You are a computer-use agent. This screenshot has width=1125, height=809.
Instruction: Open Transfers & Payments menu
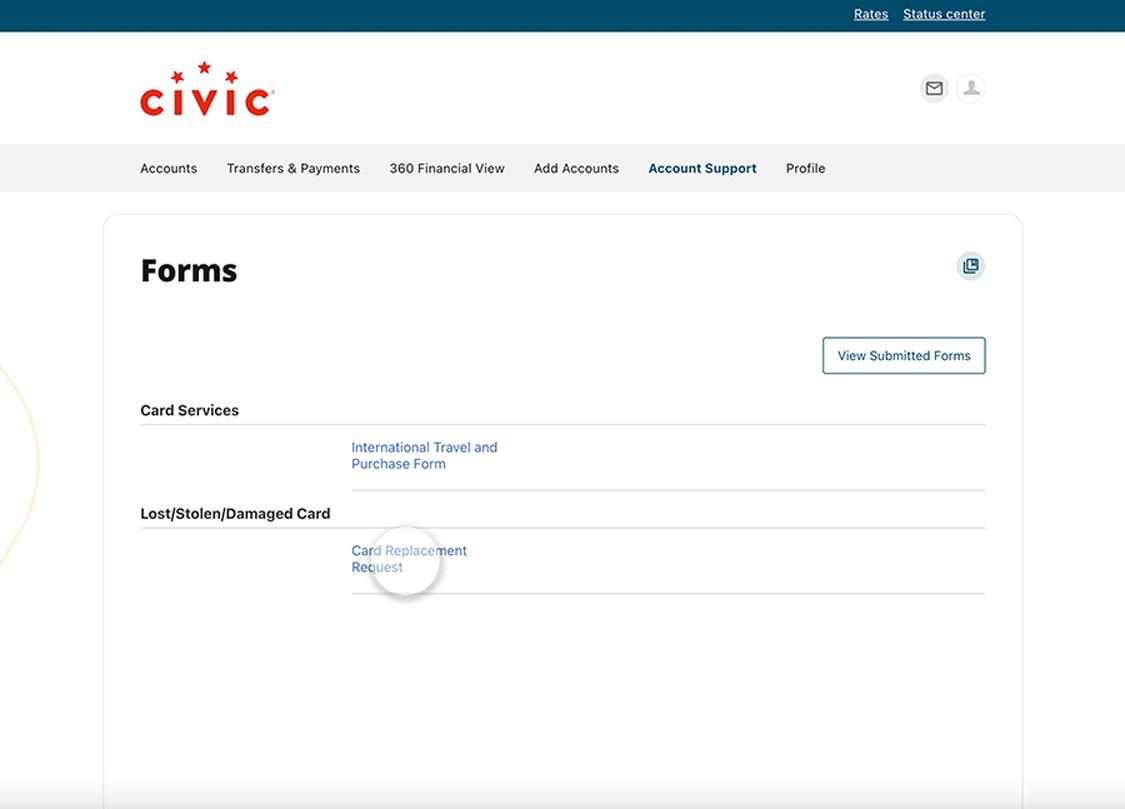(293, 168)
